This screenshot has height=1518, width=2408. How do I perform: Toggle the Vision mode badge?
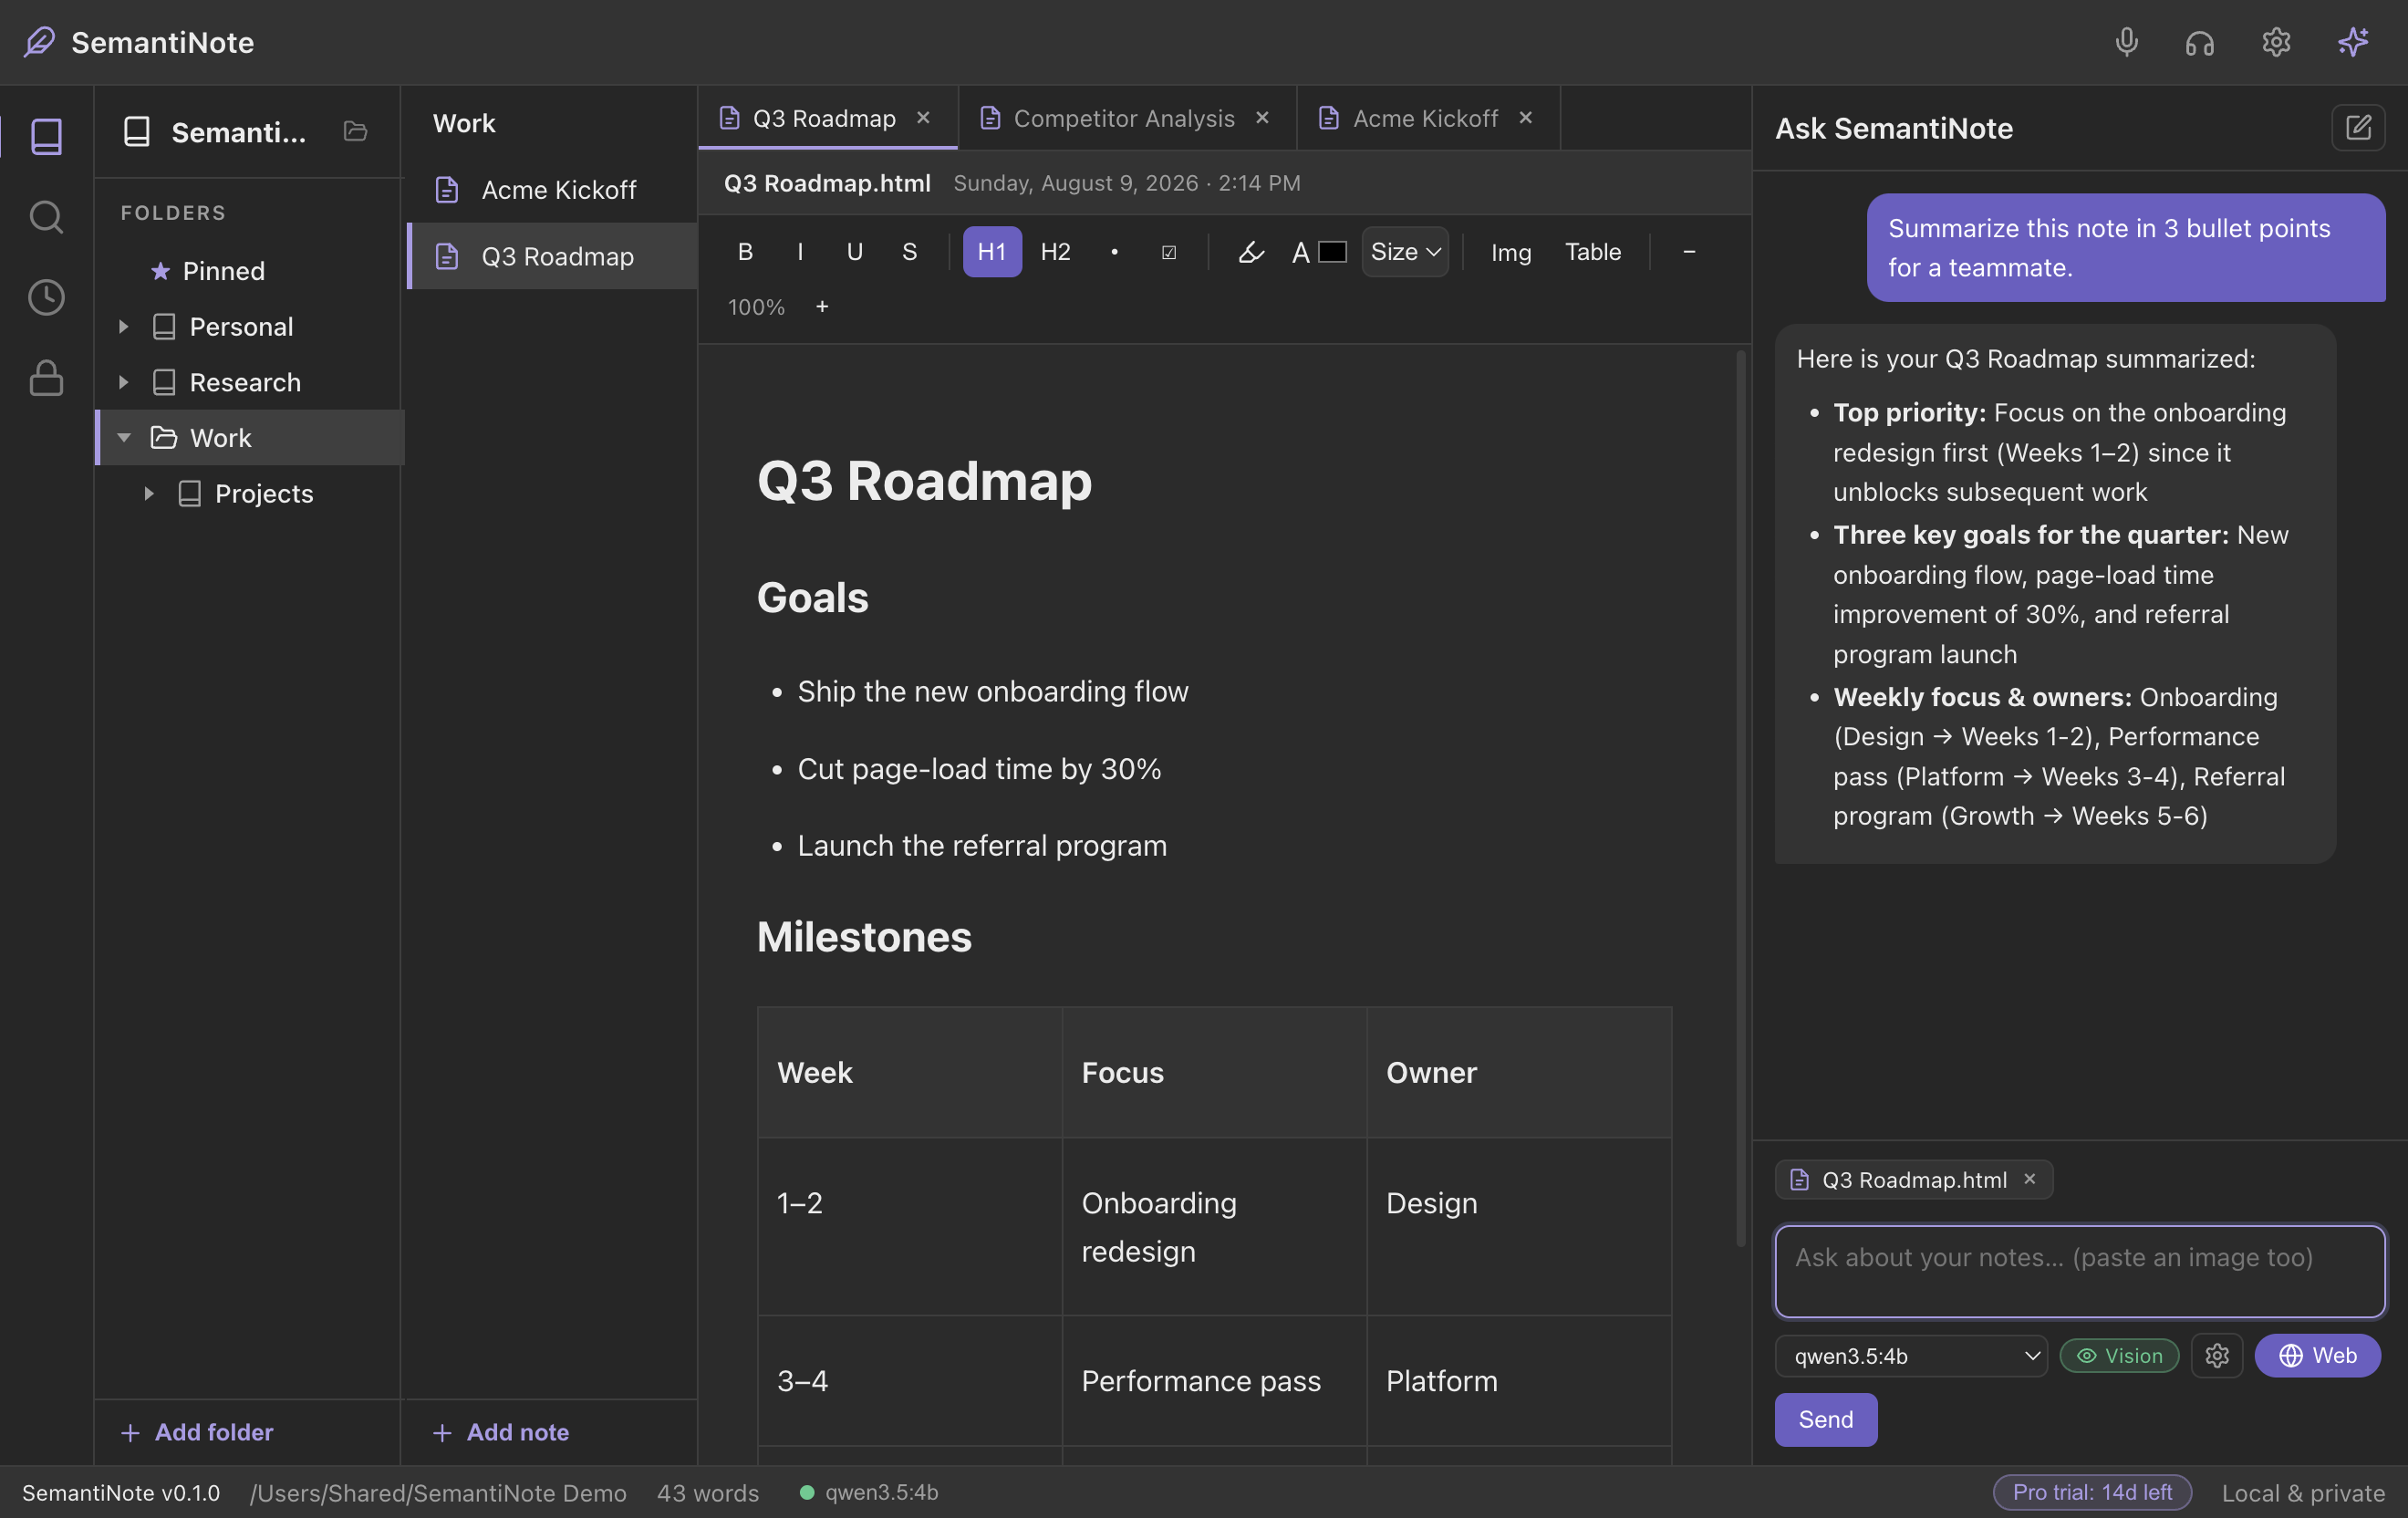pyautogui.click(x=2118, y=1355)
